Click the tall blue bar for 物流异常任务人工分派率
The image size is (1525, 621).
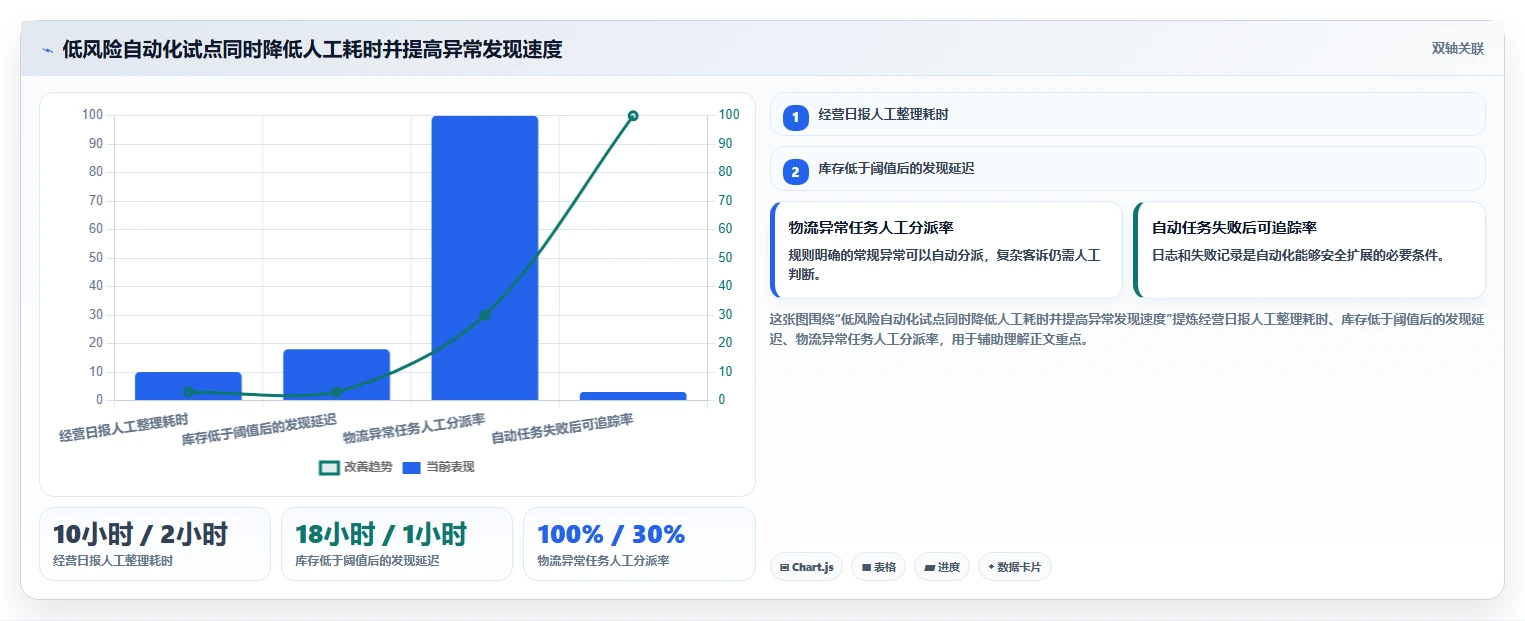(x=484, y=258)
